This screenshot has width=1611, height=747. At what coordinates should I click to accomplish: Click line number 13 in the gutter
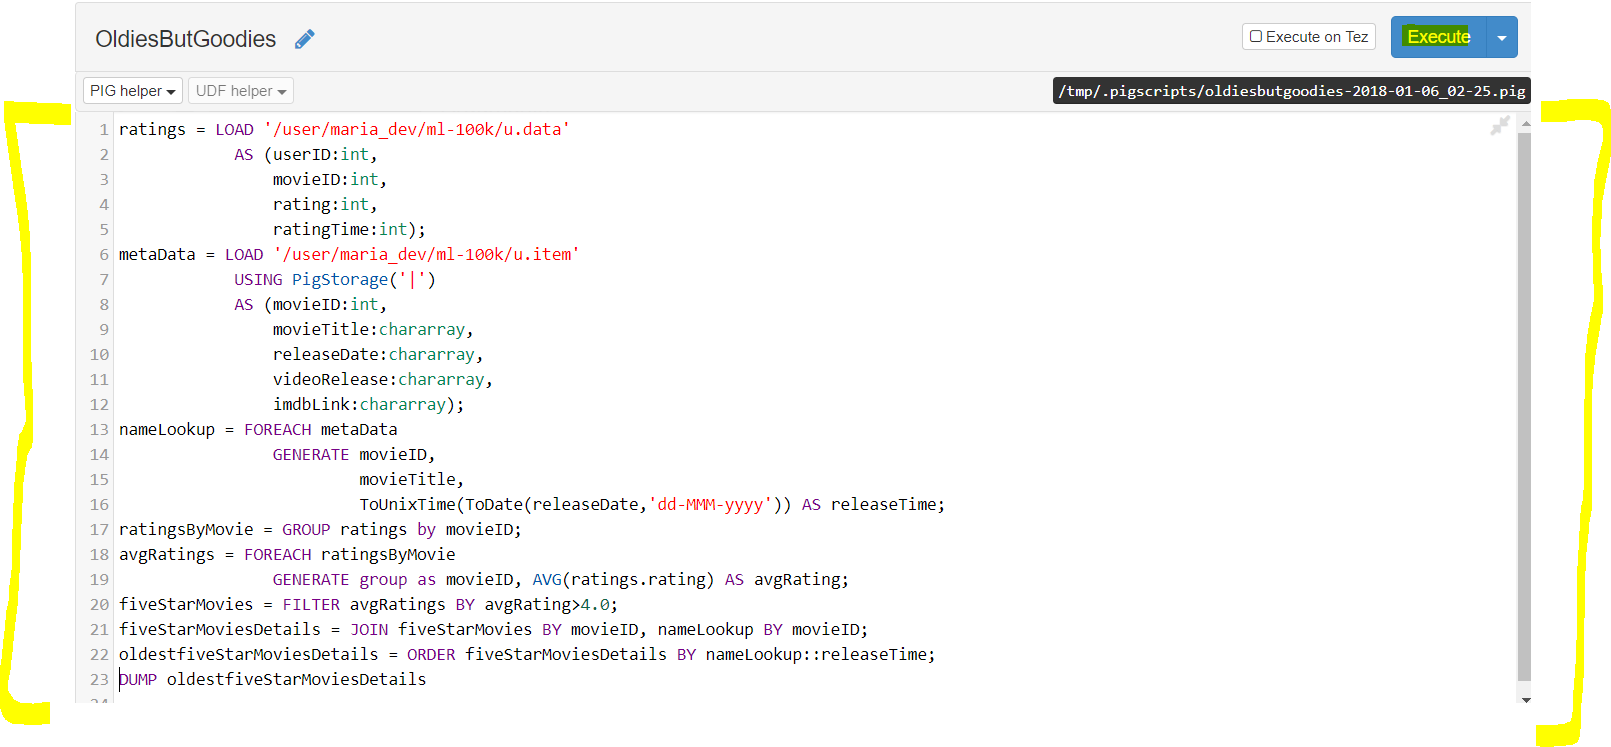99,429
